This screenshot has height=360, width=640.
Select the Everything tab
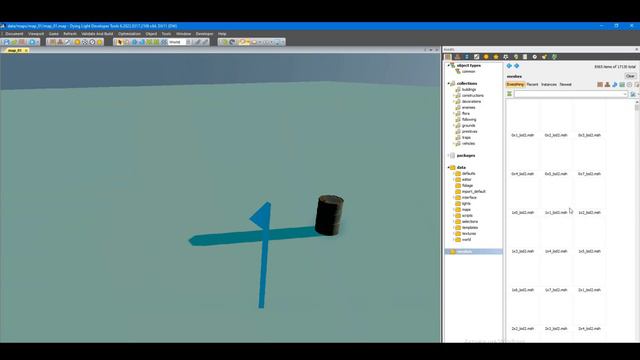515,84
